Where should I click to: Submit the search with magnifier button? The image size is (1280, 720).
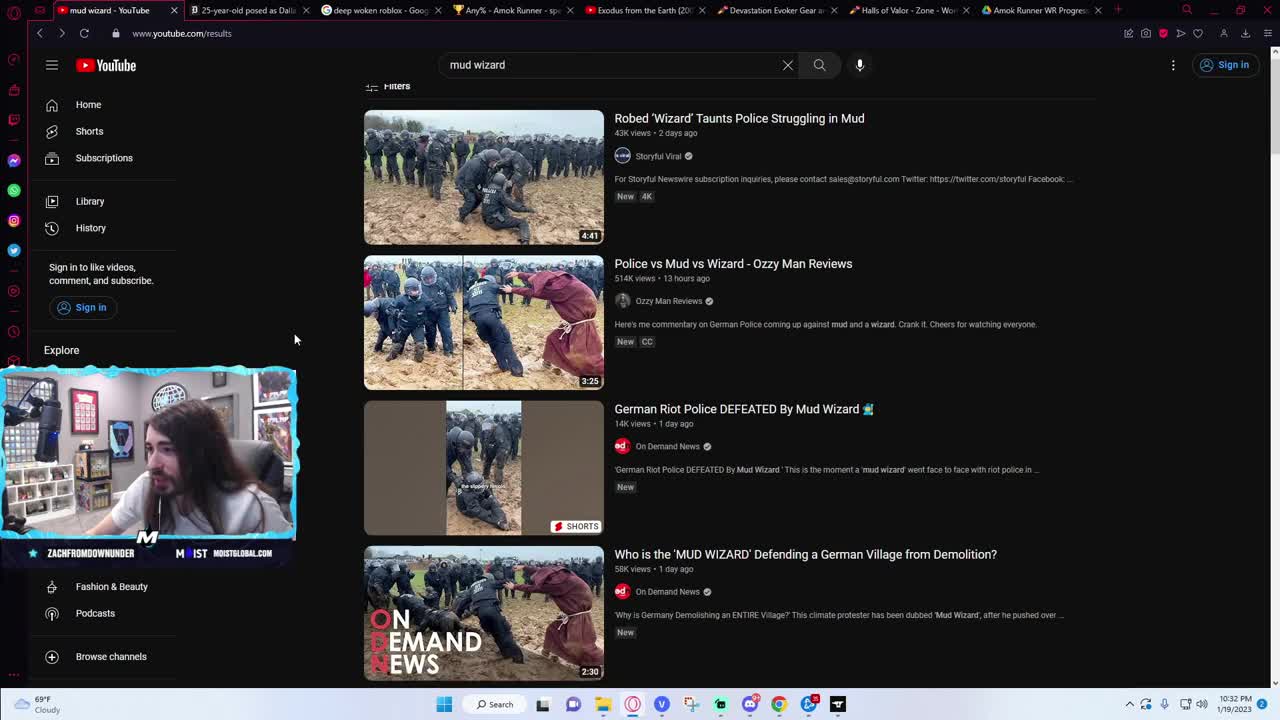(819, 65)
